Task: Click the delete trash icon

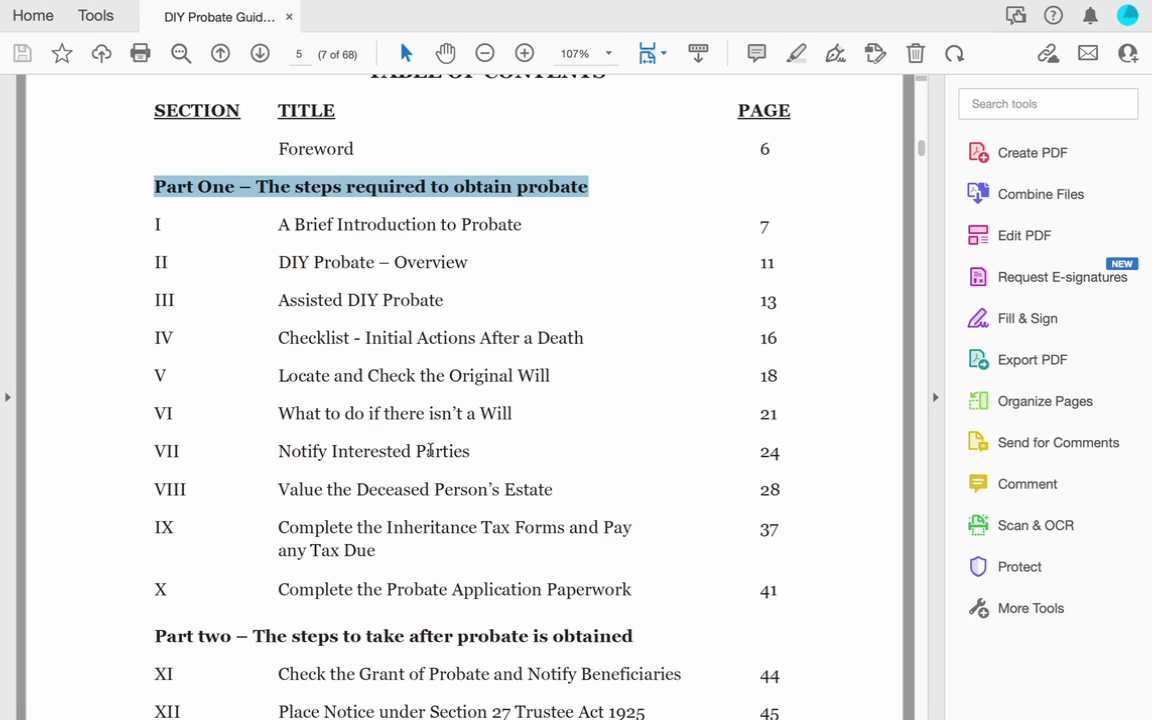Action: pyautogui.click(x=915, y=54)
